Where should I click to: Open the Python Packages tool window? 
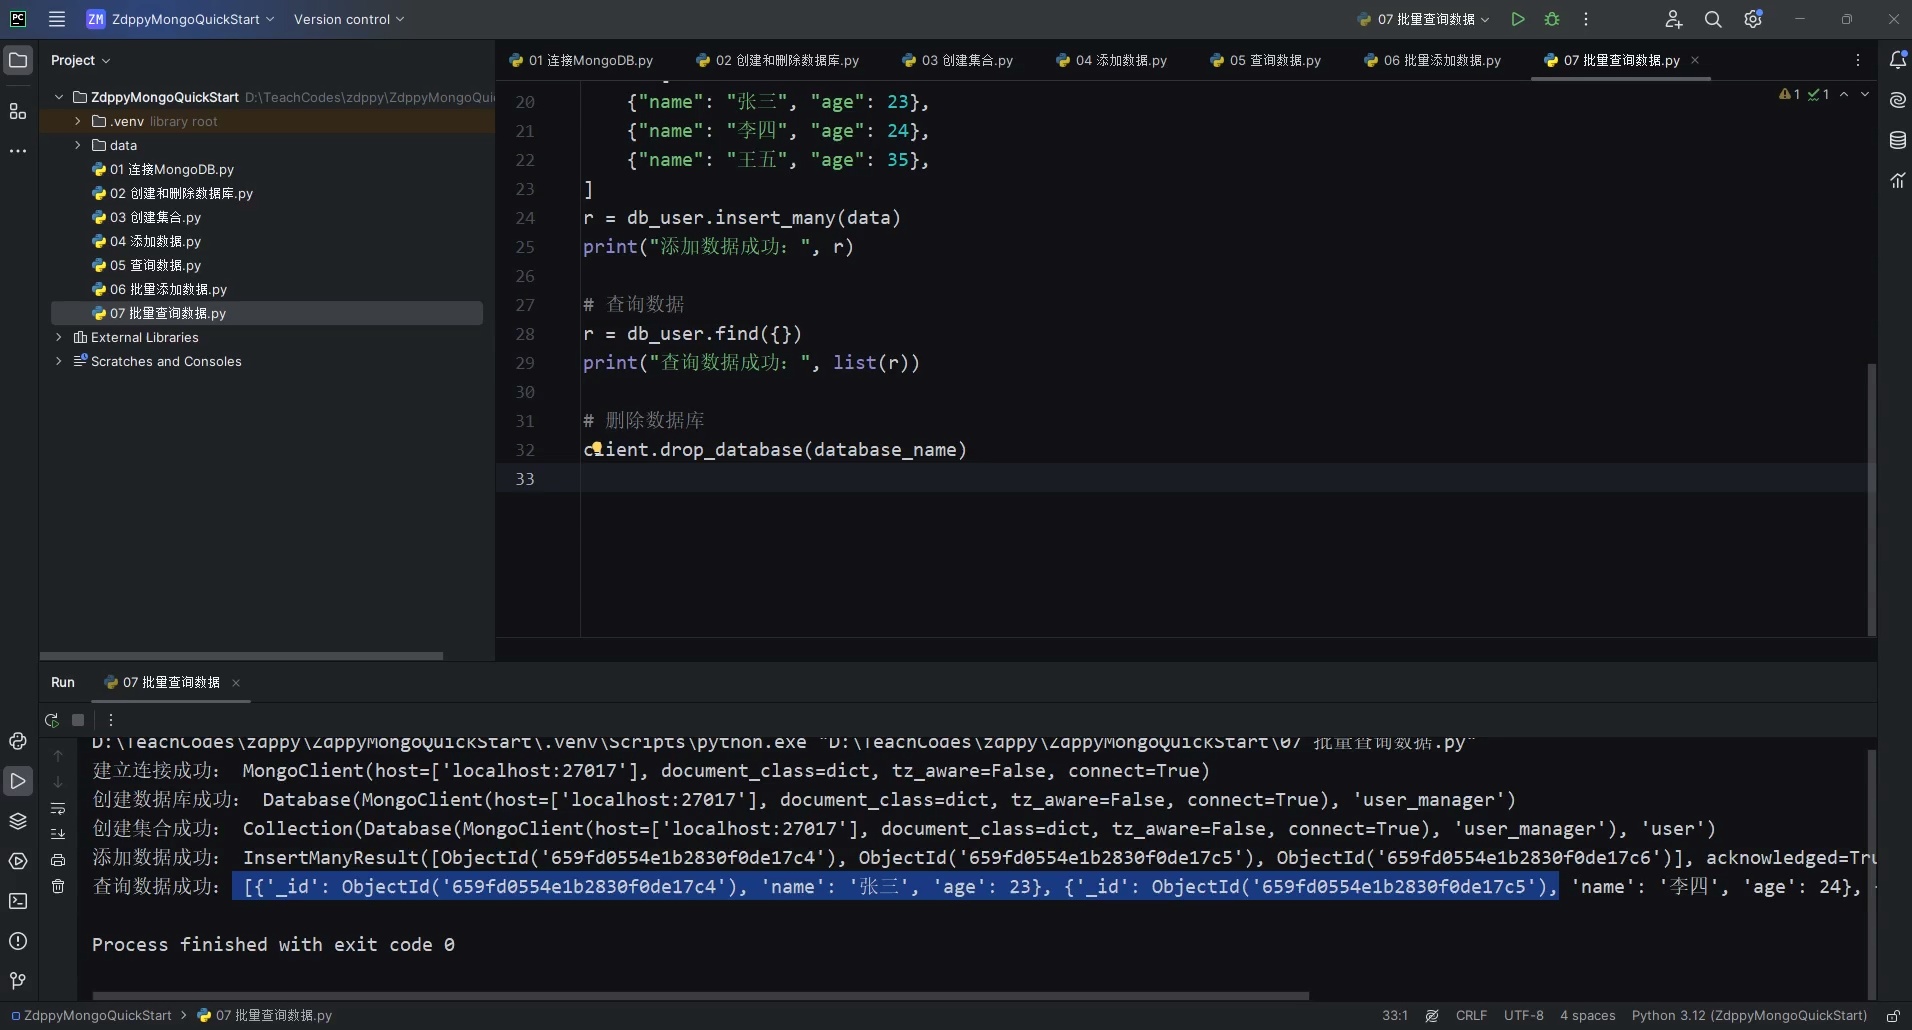[x=17, y=821]
